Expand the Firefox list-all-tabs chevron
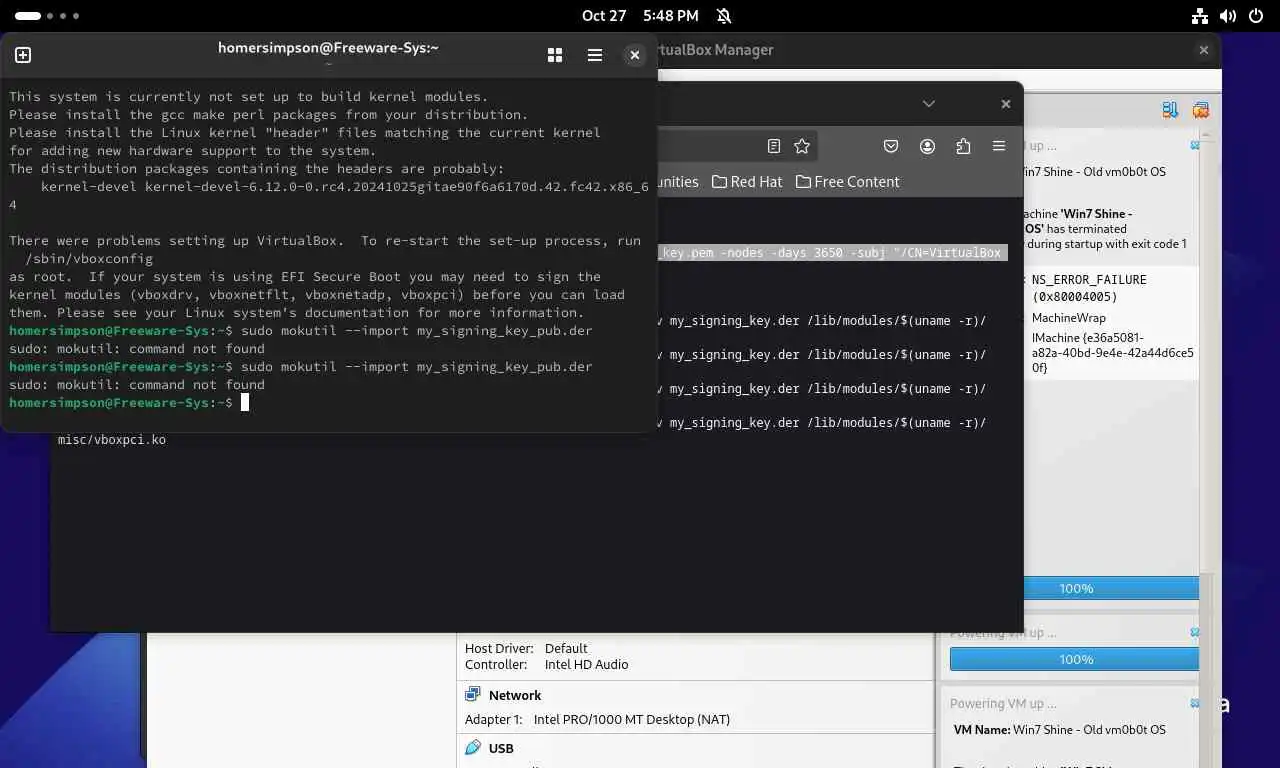 (929, 104)
